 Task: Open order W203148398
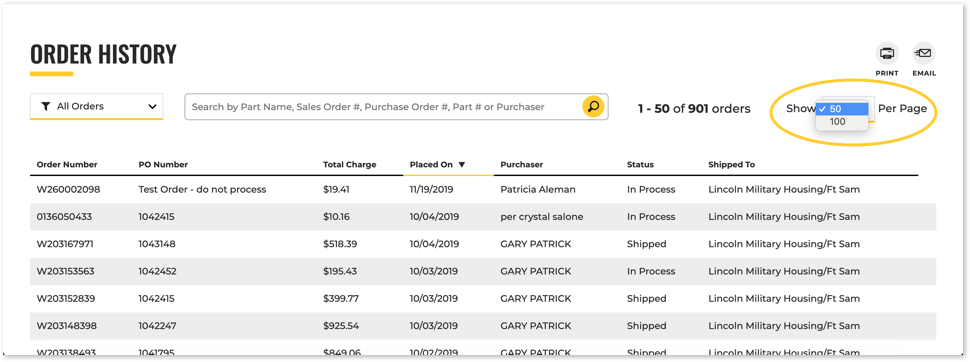pyautogui.click(x=66, y=325)
